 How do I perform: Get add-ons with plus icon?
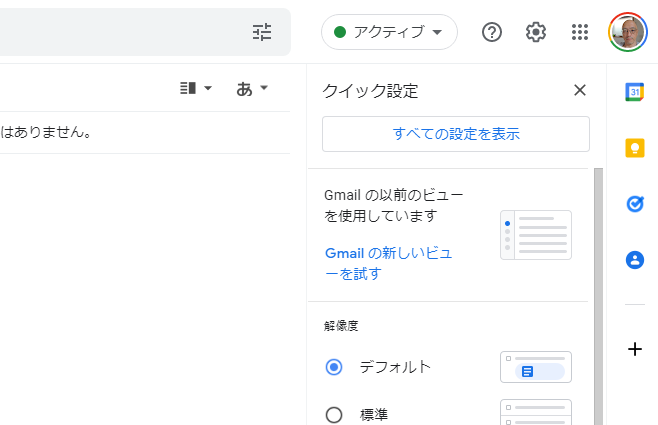tap(634, 349)
